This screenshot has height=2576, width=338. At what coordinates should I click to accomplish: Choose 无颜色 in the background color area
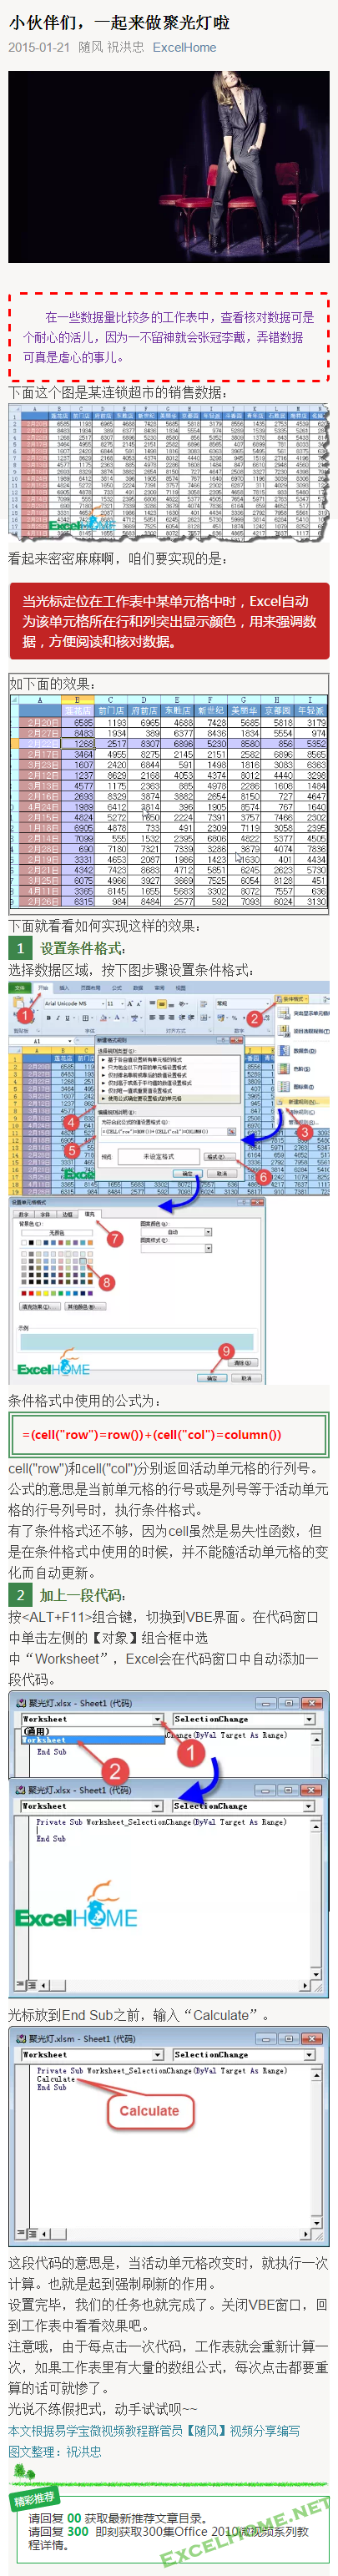point(56,1233)
